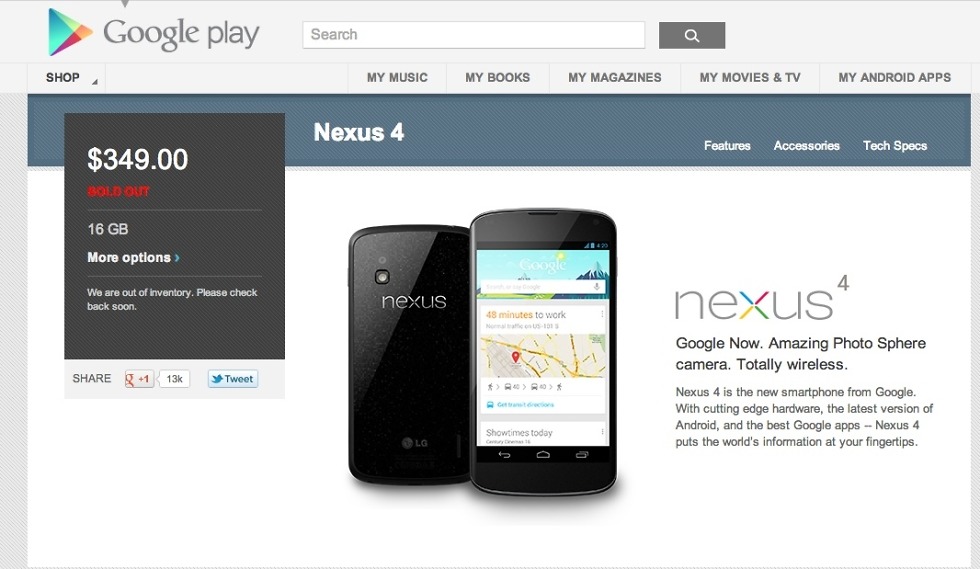Image resolution: width=980 pixels, height=569 pixels.
Task: Open the Accessories link
Action: pyautogui.click(x=806, y=146)
